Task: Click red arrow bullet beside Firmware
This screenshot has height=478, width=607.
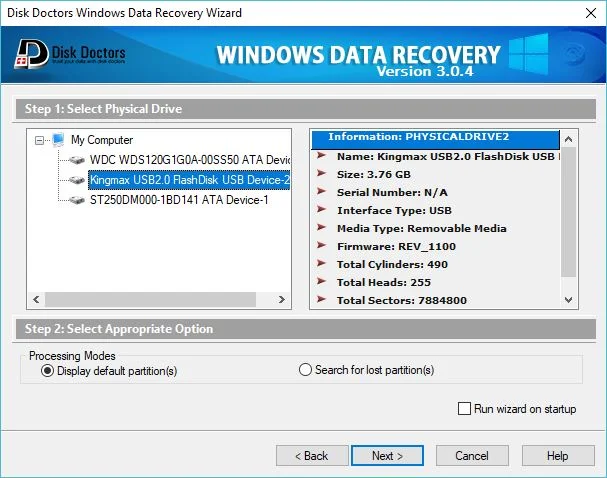Action: point(321,245)
